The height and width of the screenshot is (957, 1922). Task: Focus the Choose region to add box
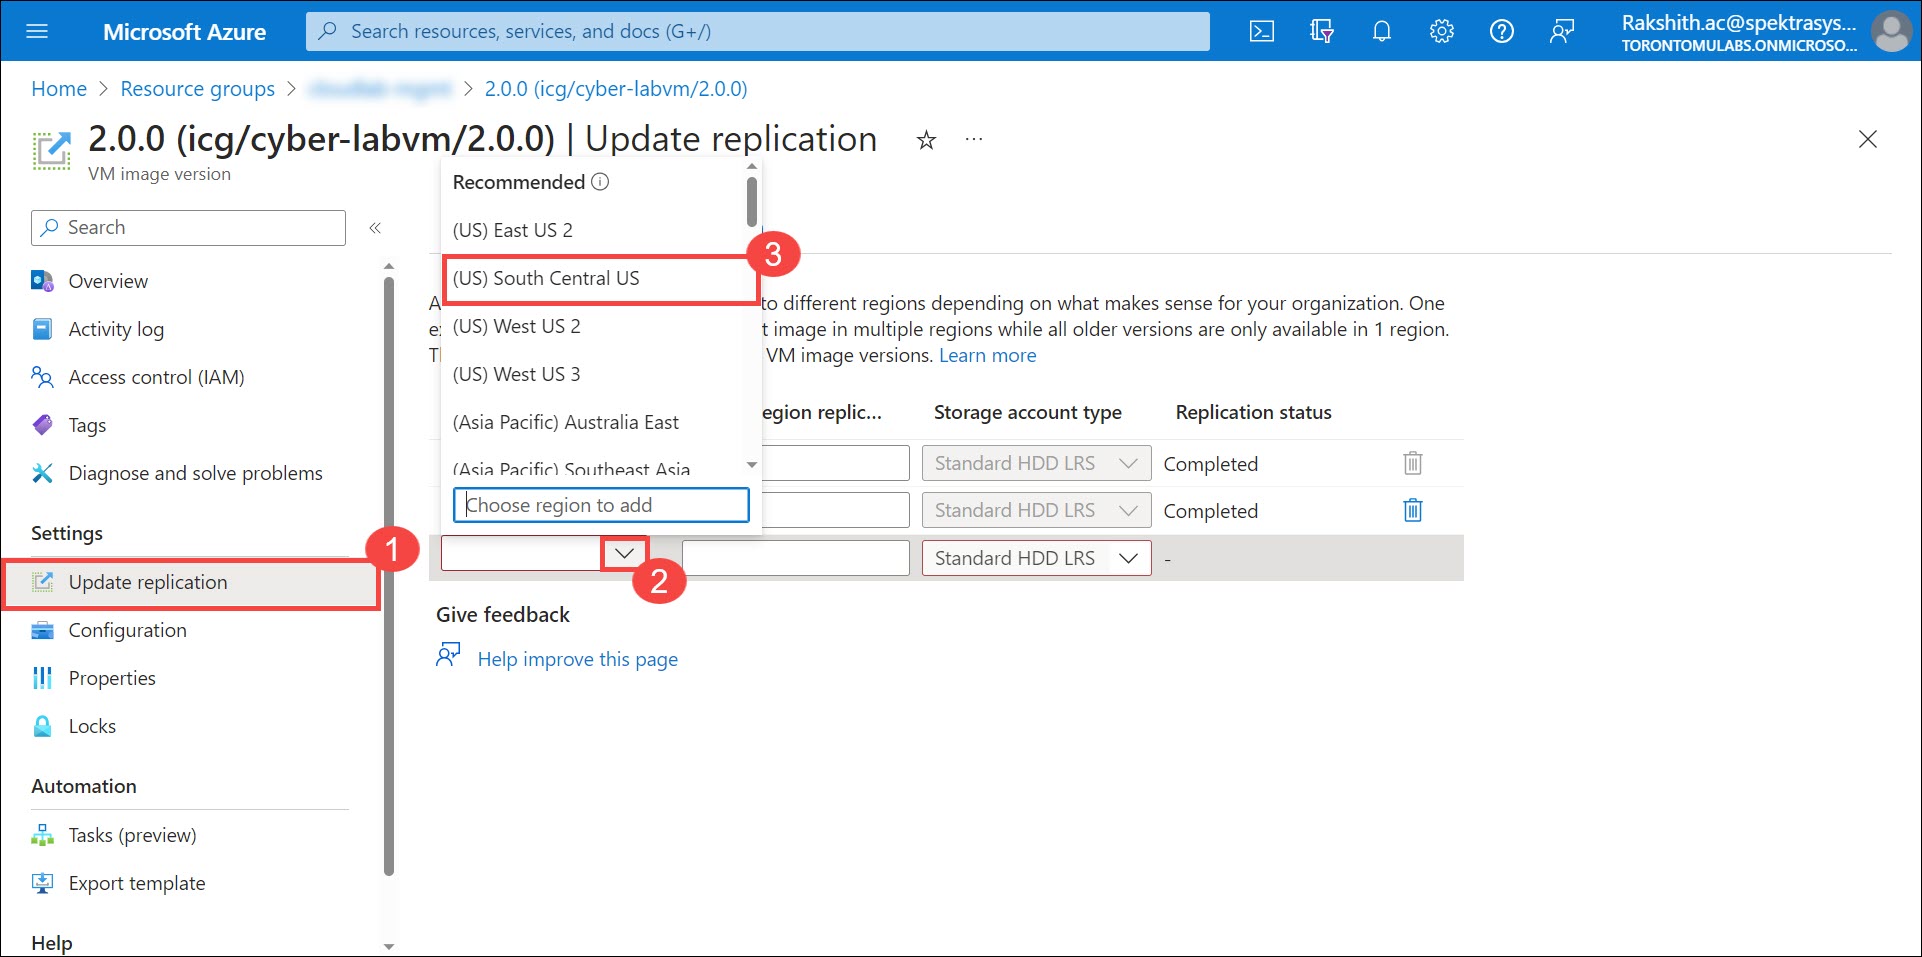pos(601,505)
